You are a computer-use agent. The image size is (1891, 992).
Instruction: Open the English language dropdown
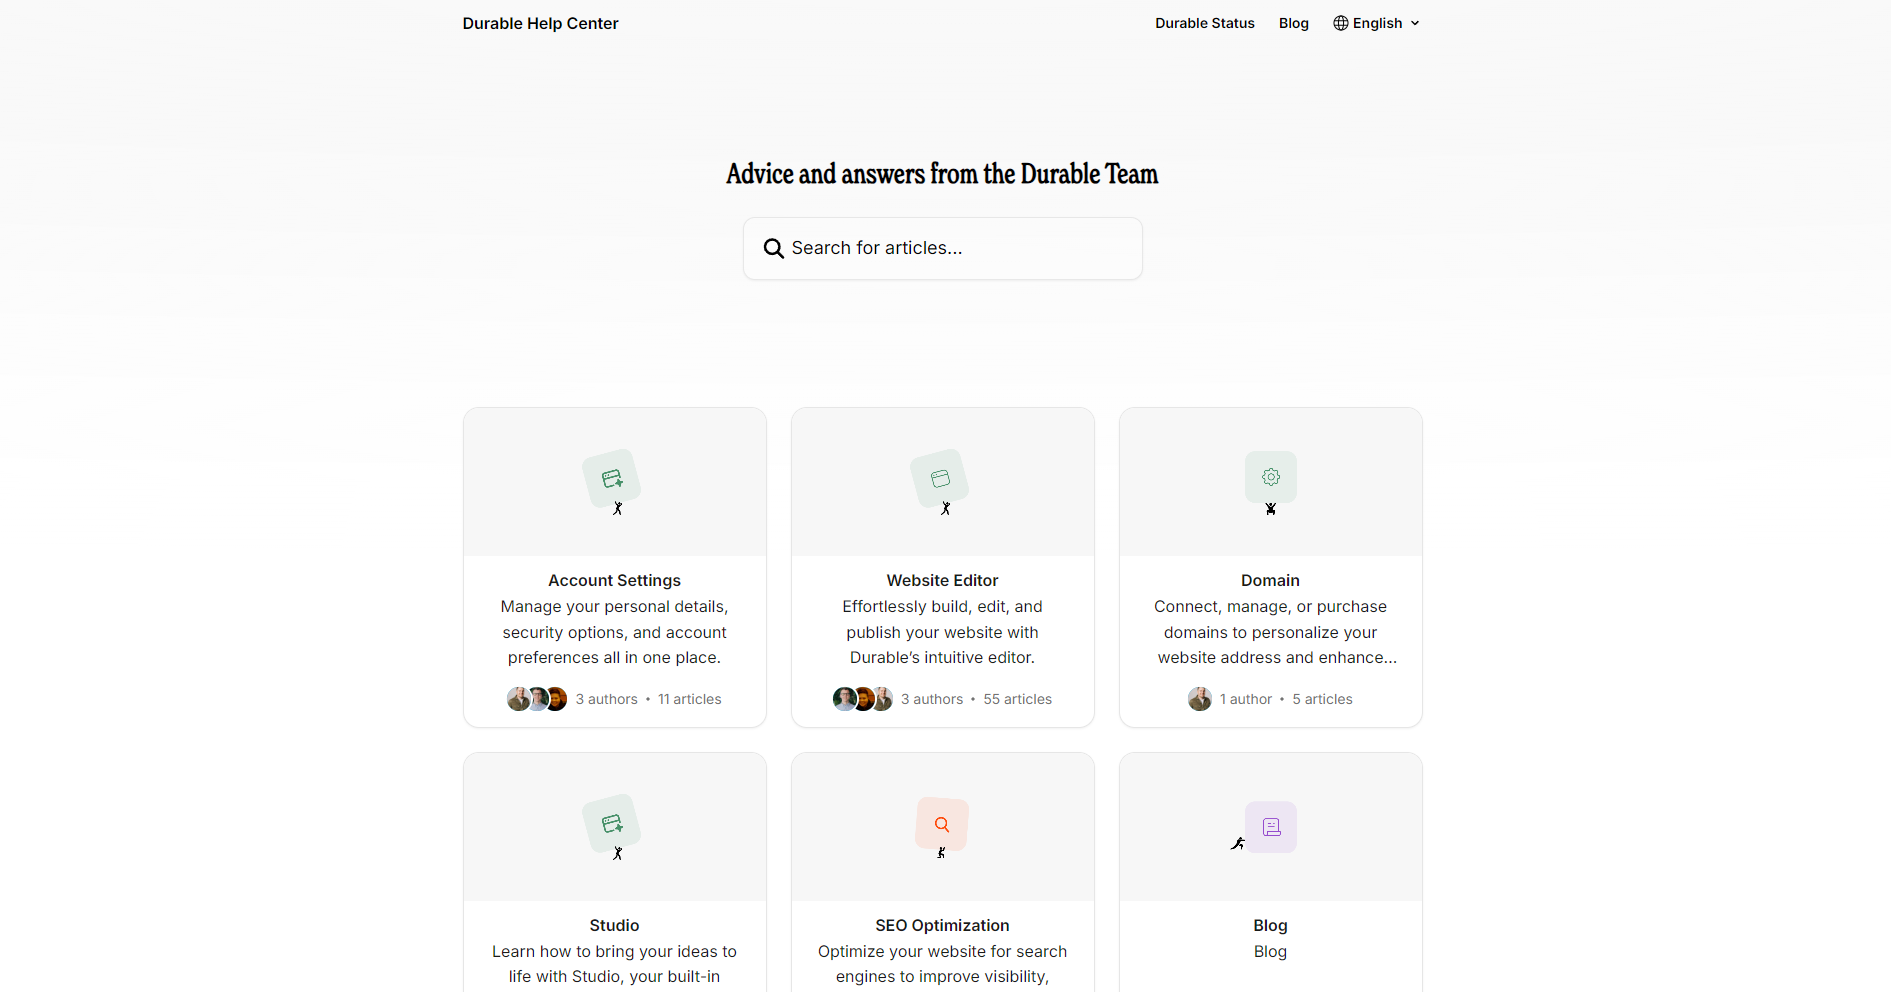[x=1377, y=23]
